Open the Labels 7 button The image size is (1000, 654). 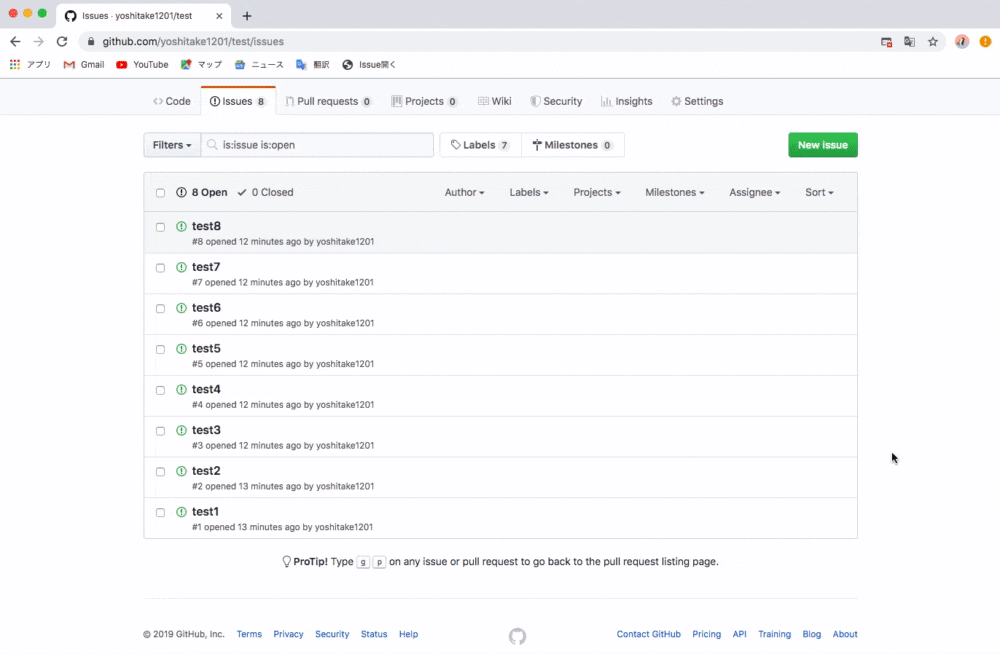coord(480,145)
